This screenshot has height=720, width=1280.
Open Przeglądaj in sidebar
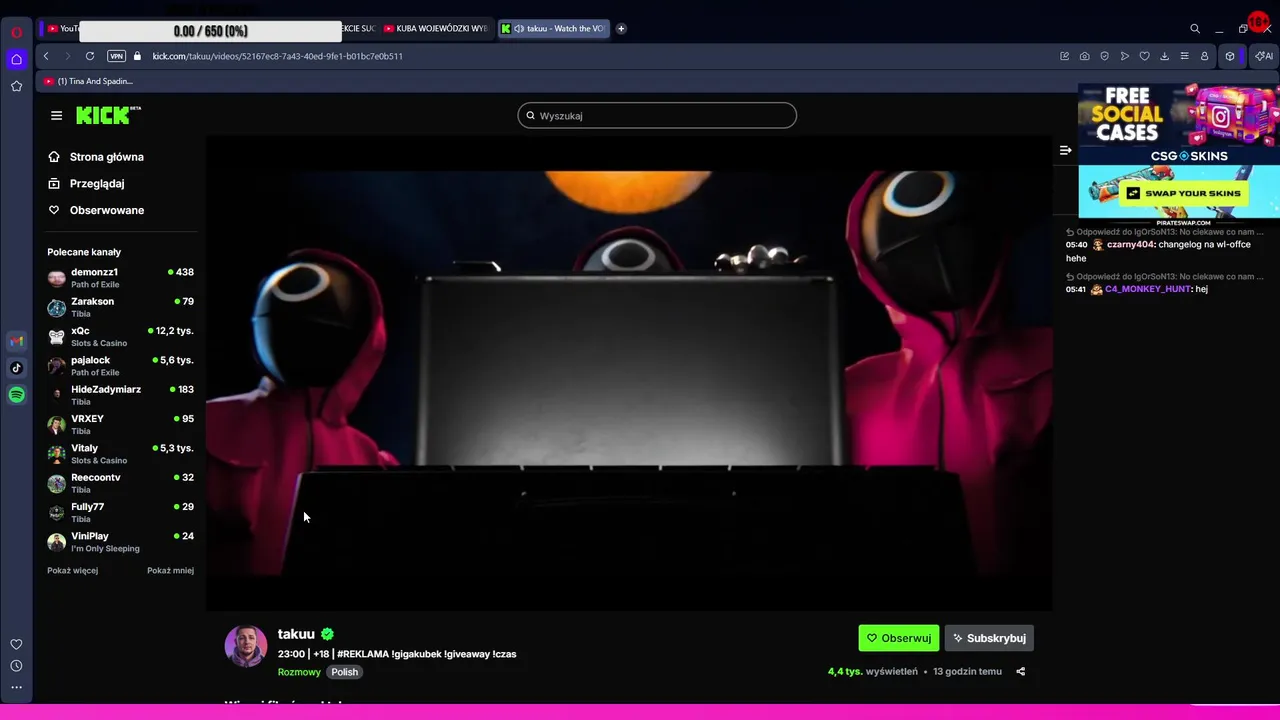coord(86,184)
